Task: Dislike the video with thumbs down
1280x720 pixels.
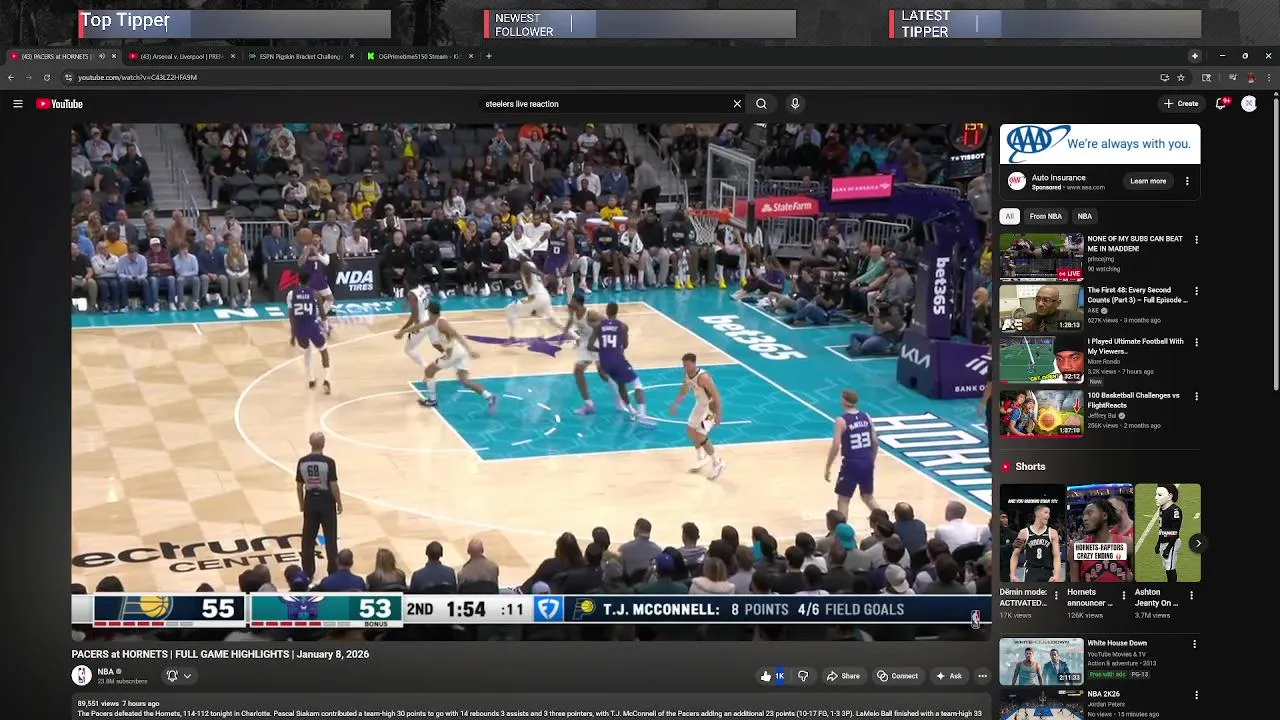Action: [x=802, y=676]
